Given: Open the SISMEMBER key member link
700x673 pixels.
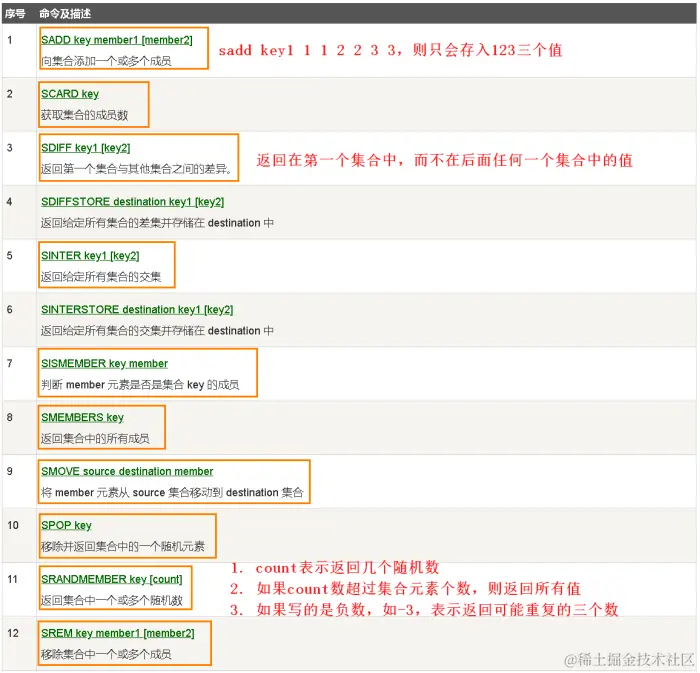Looking at the screenshot, I should click(104, 364).
